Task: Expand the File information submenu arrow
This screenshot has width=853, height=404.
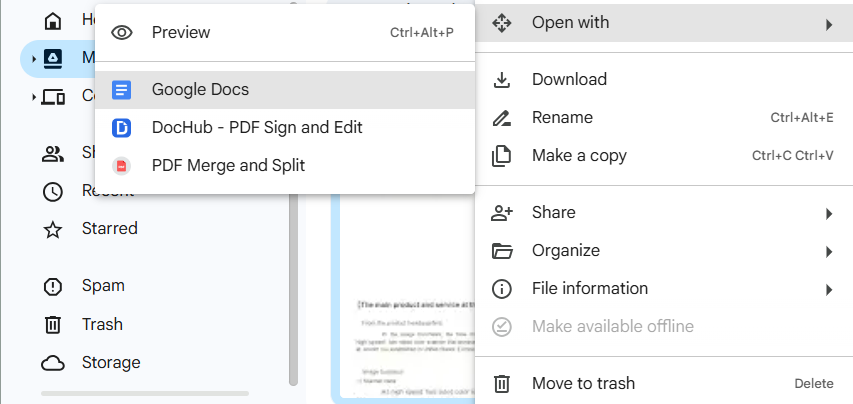Action: (829, 290)
